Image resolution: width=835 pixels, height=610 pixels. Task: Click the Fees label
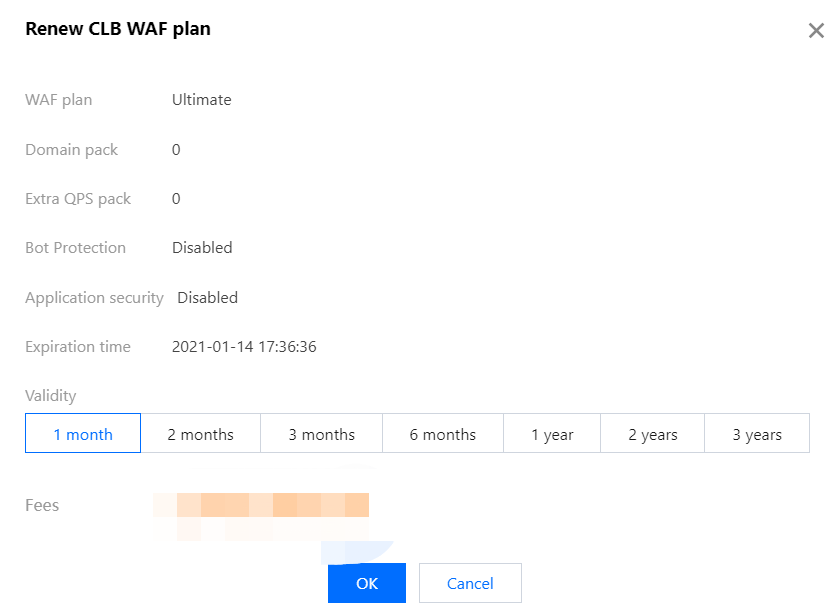tap(42, 506)
